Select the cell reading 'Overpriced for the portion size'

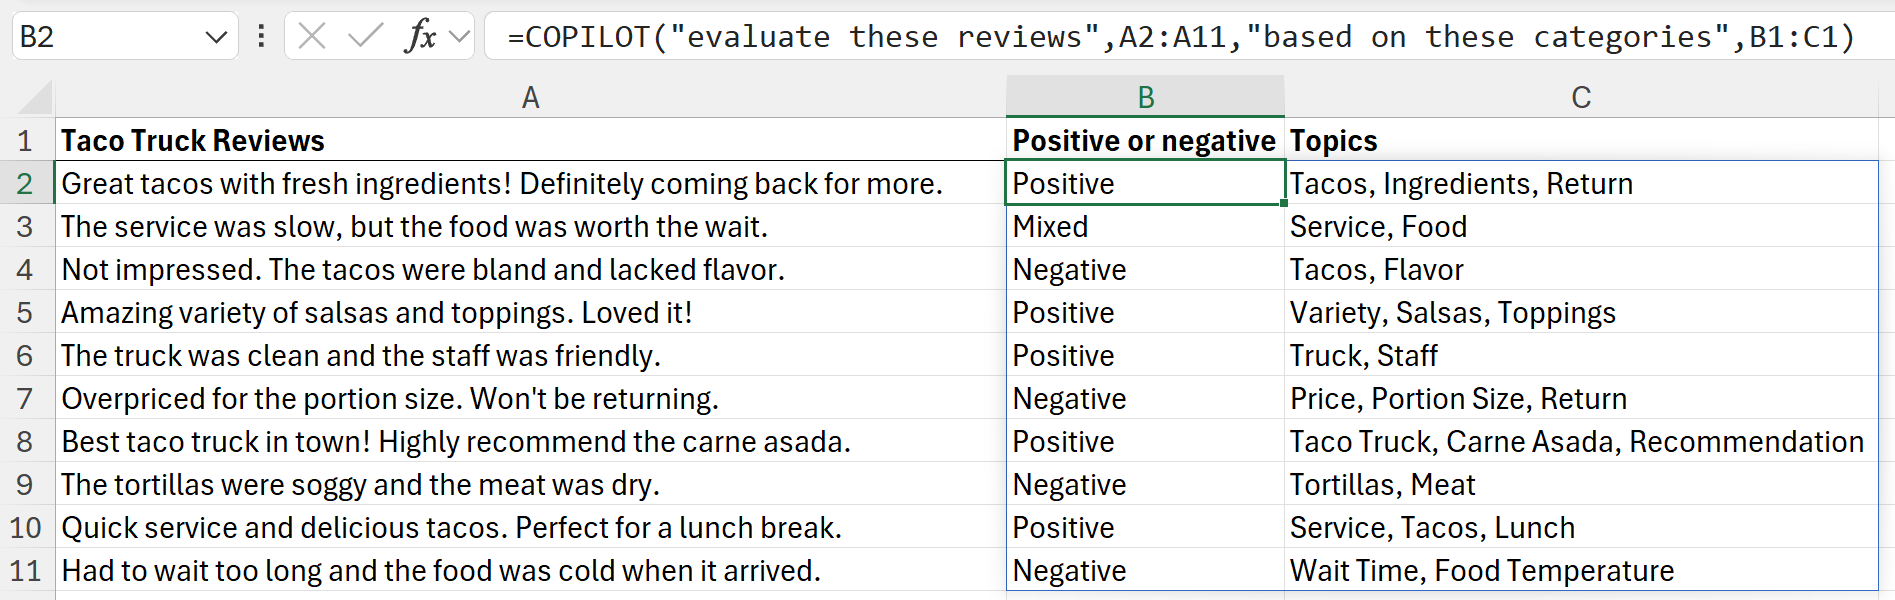(390, 398)
